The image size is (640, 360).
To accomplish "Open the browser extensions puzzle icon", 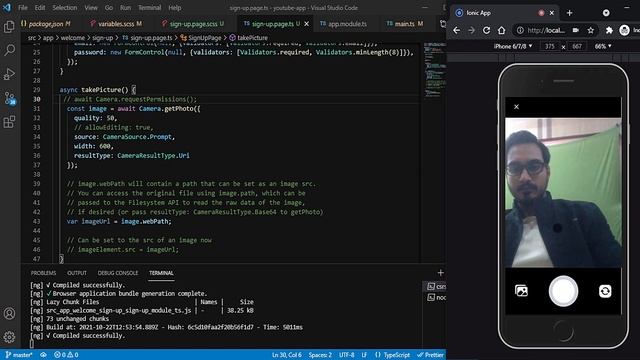I will point(609,30).
